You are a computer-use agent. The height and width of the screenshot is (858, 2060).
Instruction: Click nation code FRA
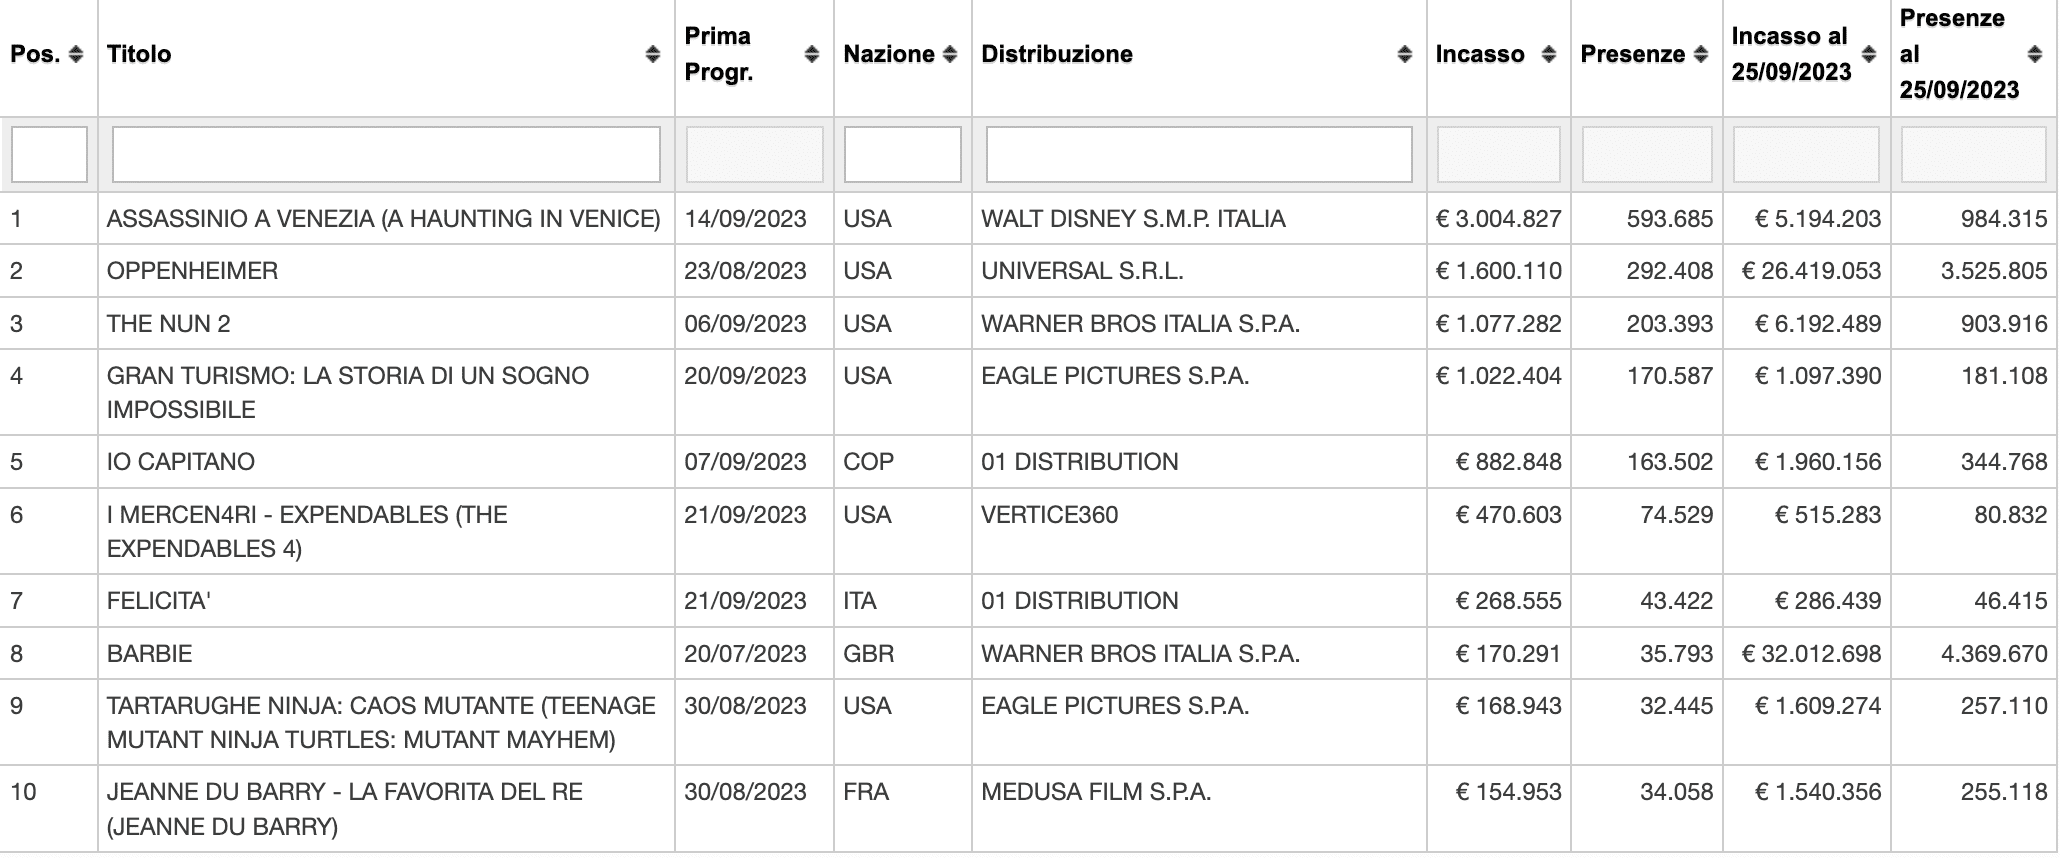click(866, 793)
